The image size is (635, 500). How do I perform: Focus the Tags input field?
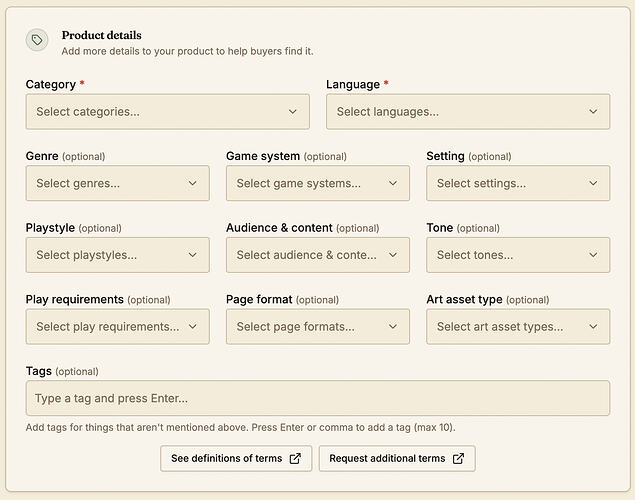318,398
